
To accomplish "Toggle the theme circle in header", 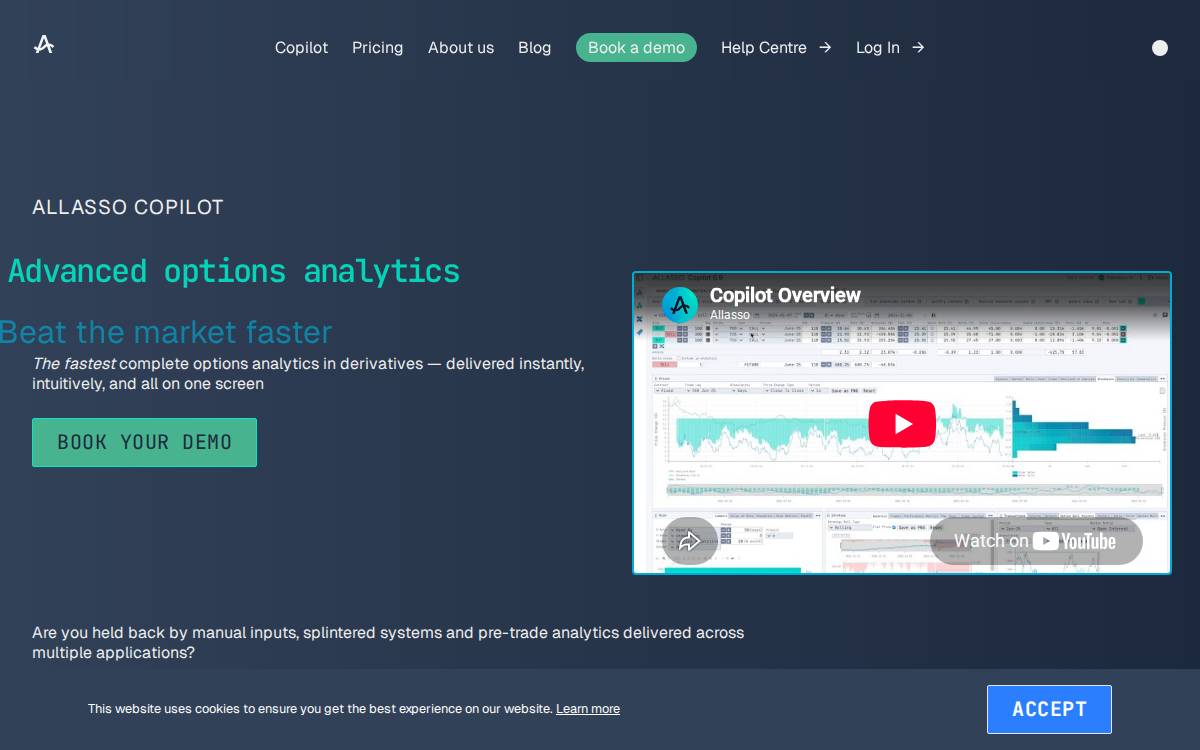I will coord(1160,48).
